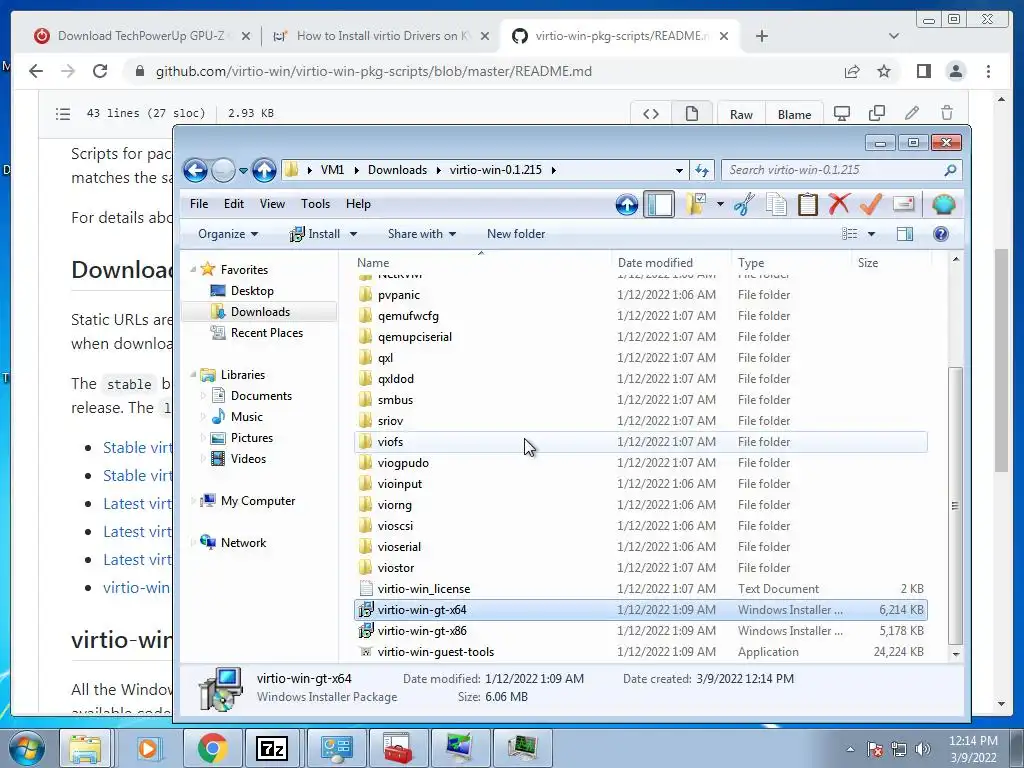The image size is (1024, 768).
Task: Bookmark this page star icon
Action: [884, 71]
